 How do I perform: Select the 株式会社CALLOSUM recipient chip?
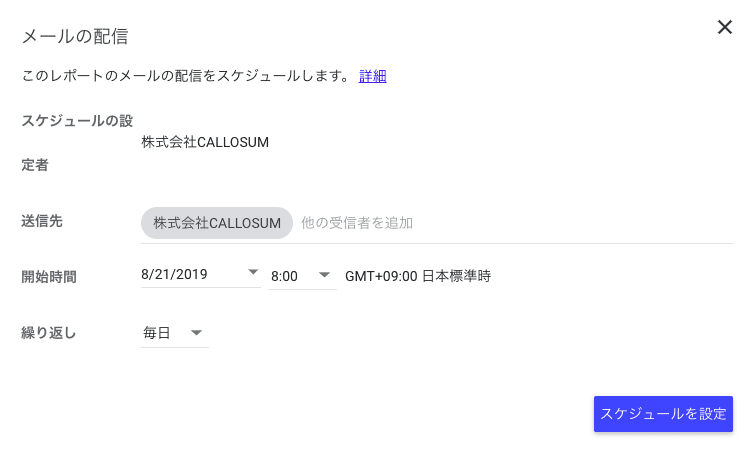tap(217, 223)
